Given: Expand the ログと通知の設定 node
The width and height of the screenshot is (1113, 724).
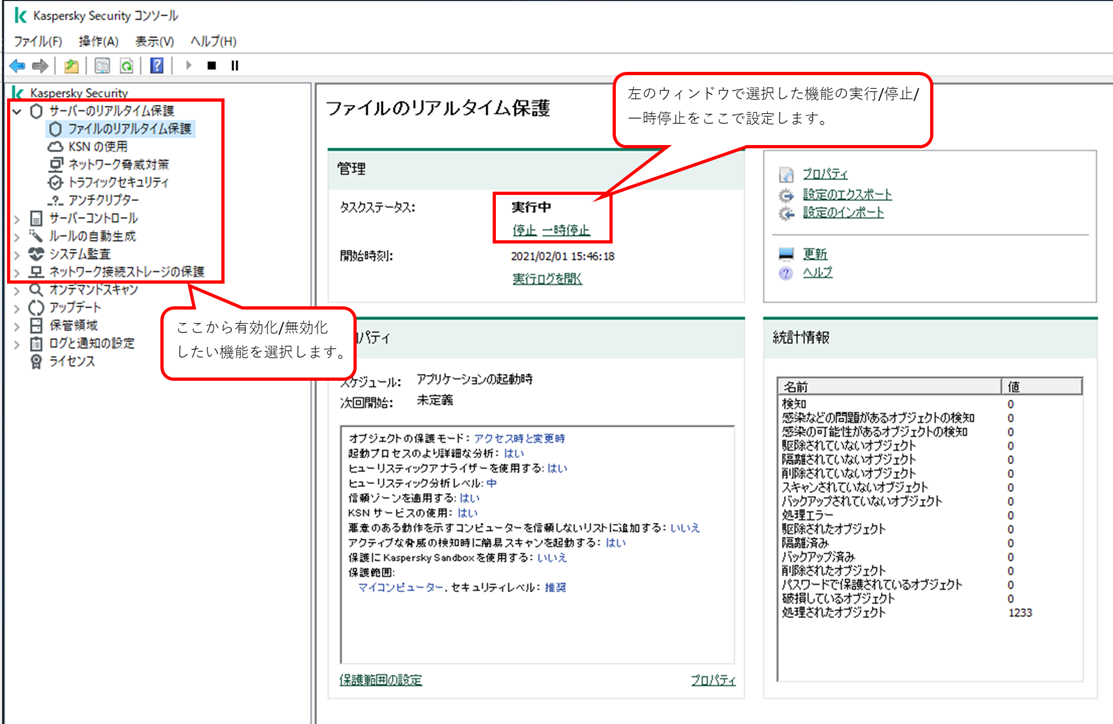Looking at the screenshot, I should click(17, 344).
